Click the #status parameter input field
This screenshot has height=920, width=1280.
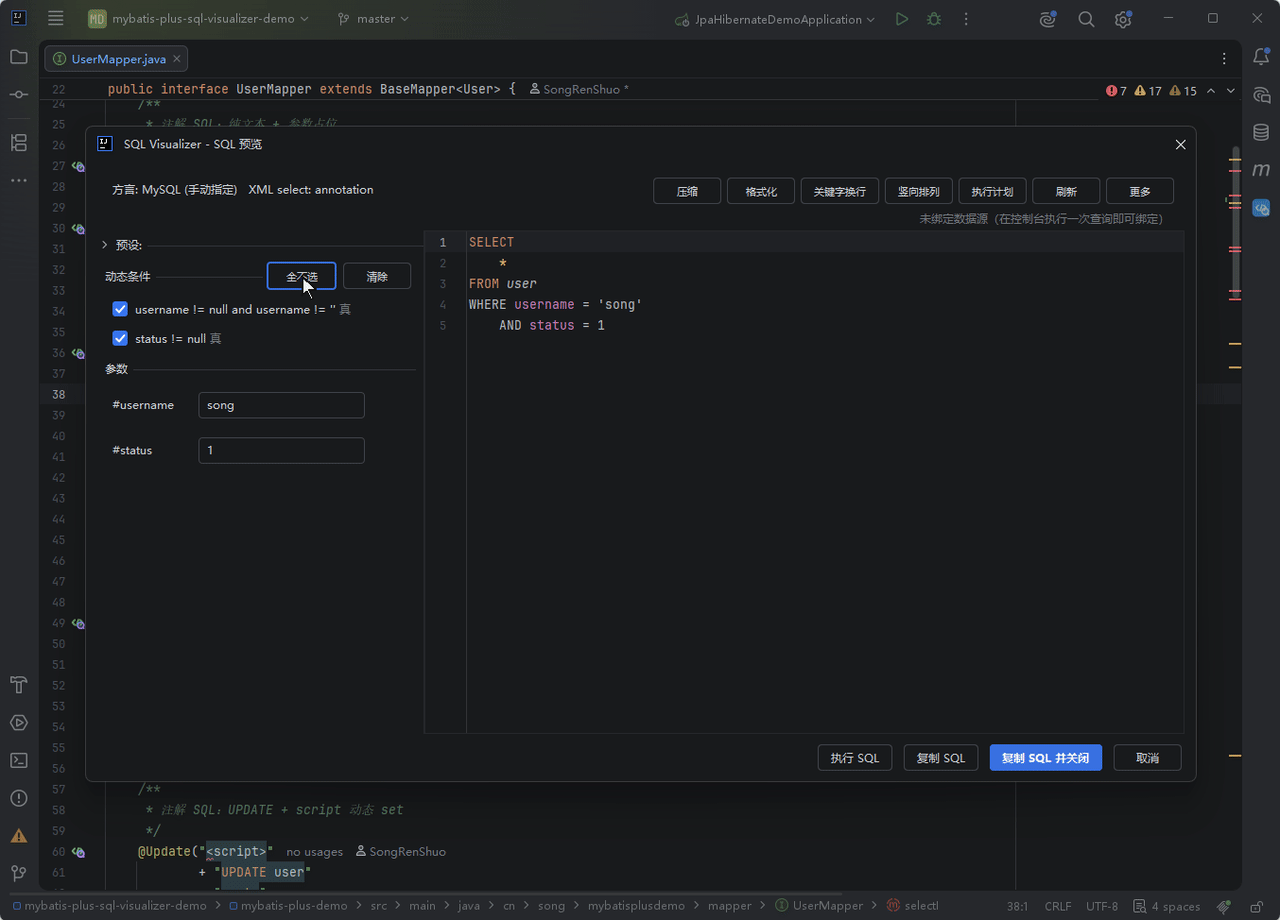point(281,450)
